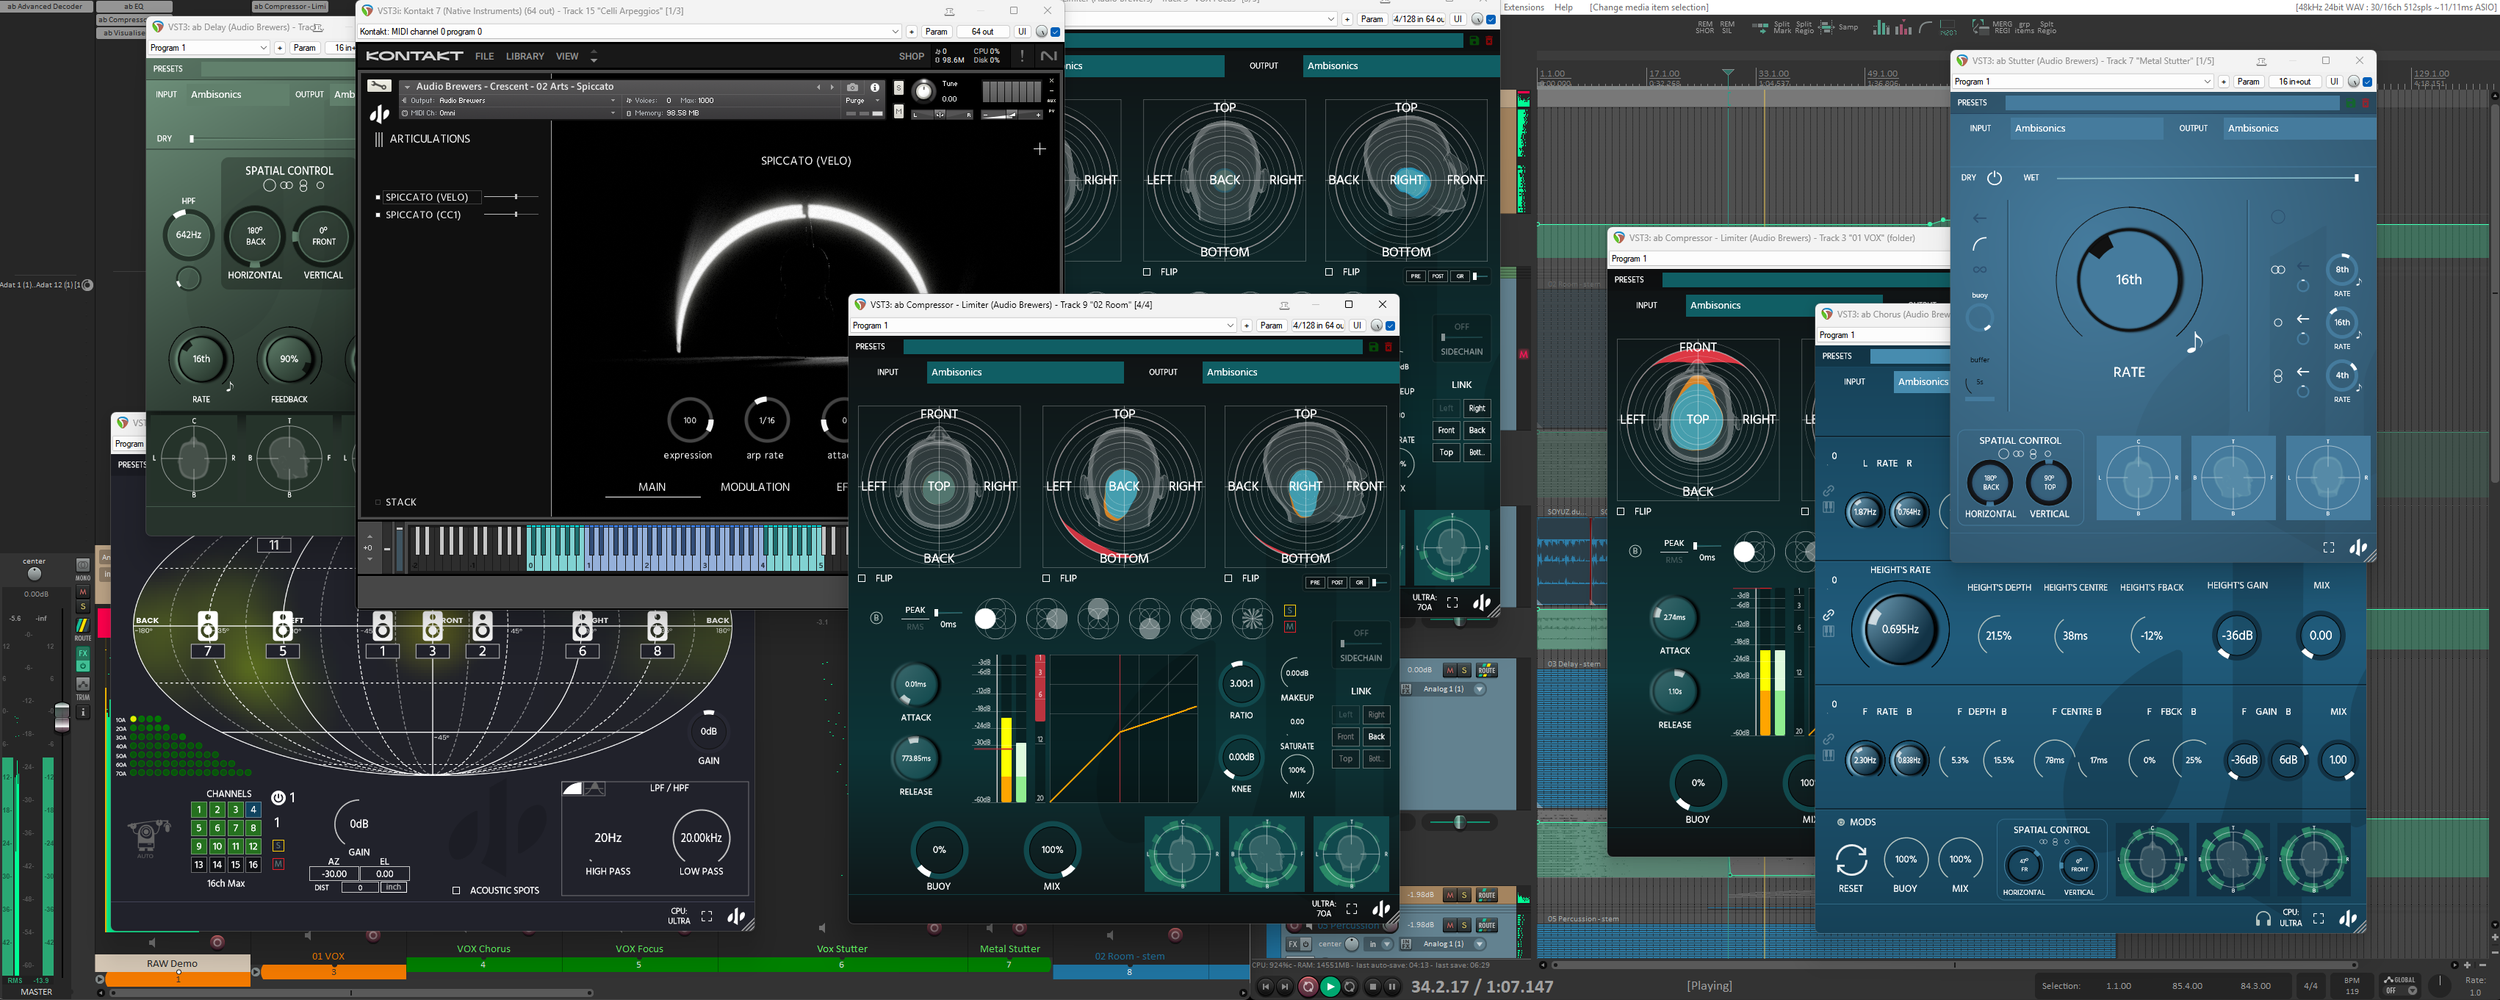This screenshot has width=2500, height=1000.
Task: Toggle bypass checkbox in Track 9 Compressor header
Action: coord(1390,326)
